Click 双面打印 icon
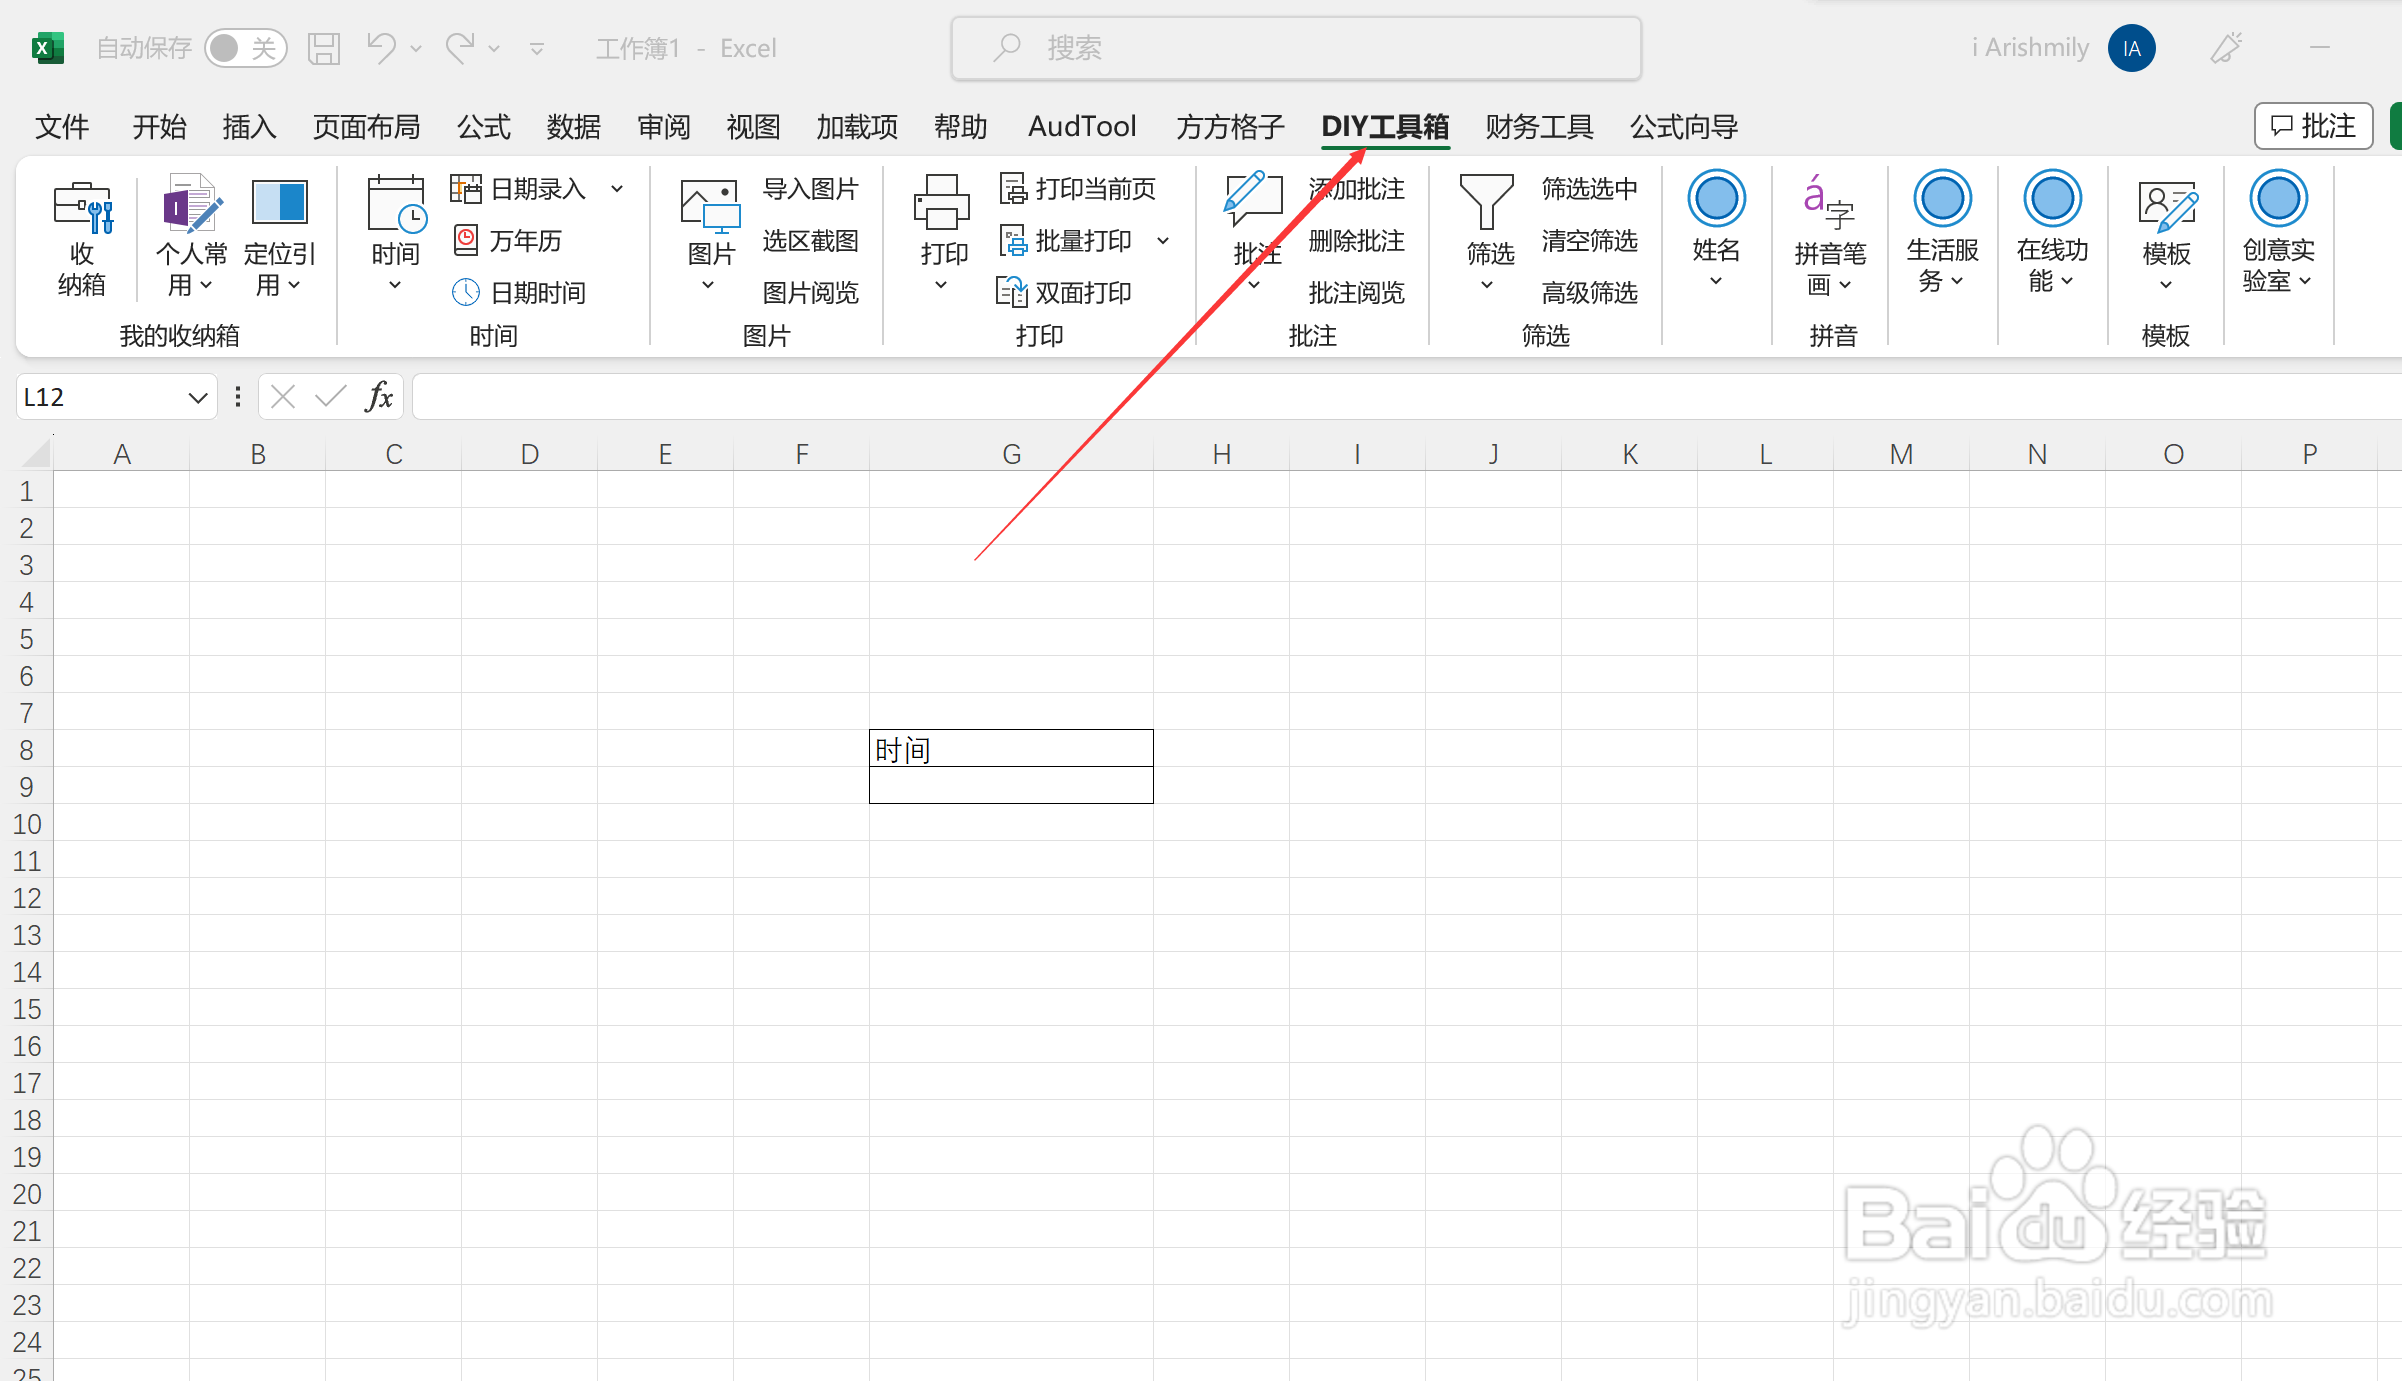2402x1381 pixels. click(x=1012, y=292)
